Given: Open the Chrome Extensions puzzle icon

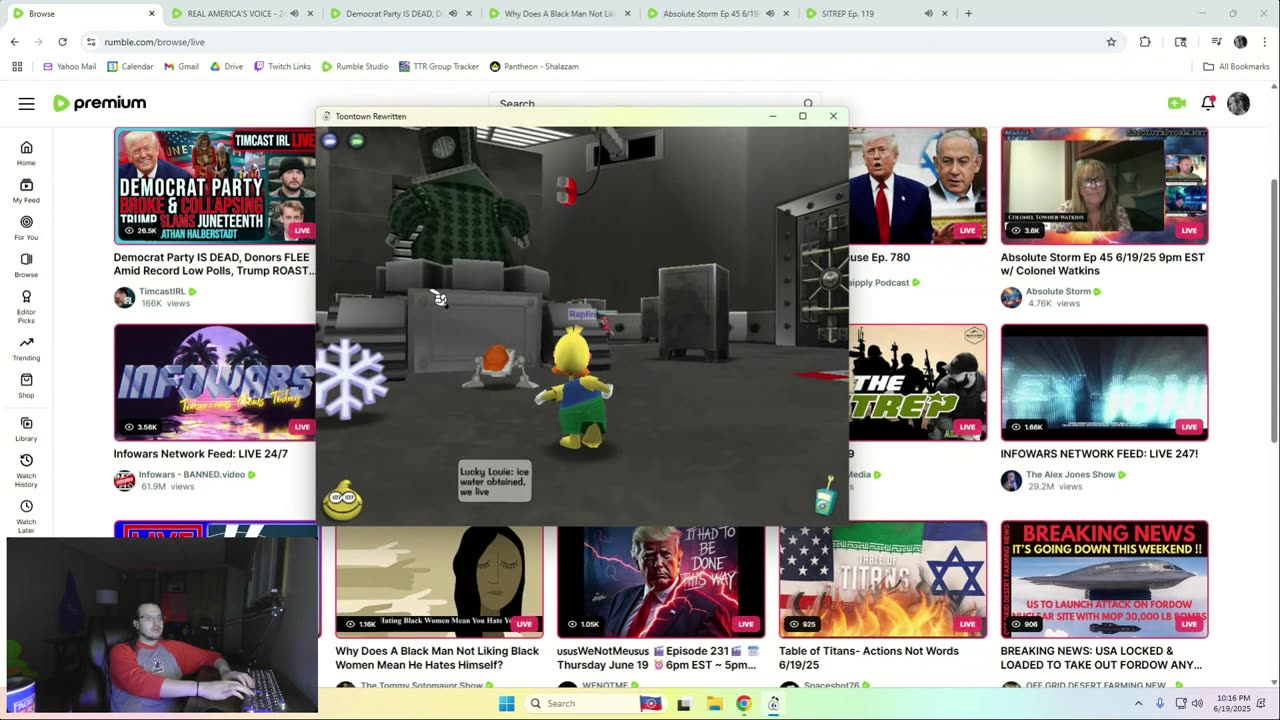Looking at the screenshot, I should [x=1145, y=42].
